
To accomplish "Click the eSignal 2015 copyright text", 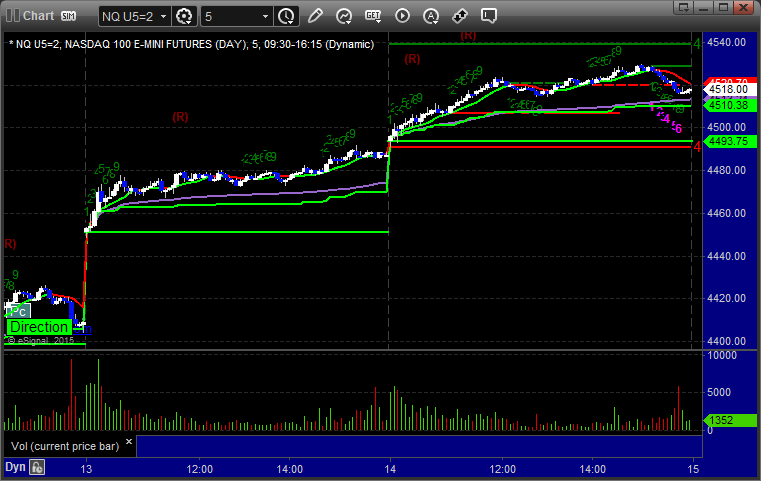I will pos(41,340).
